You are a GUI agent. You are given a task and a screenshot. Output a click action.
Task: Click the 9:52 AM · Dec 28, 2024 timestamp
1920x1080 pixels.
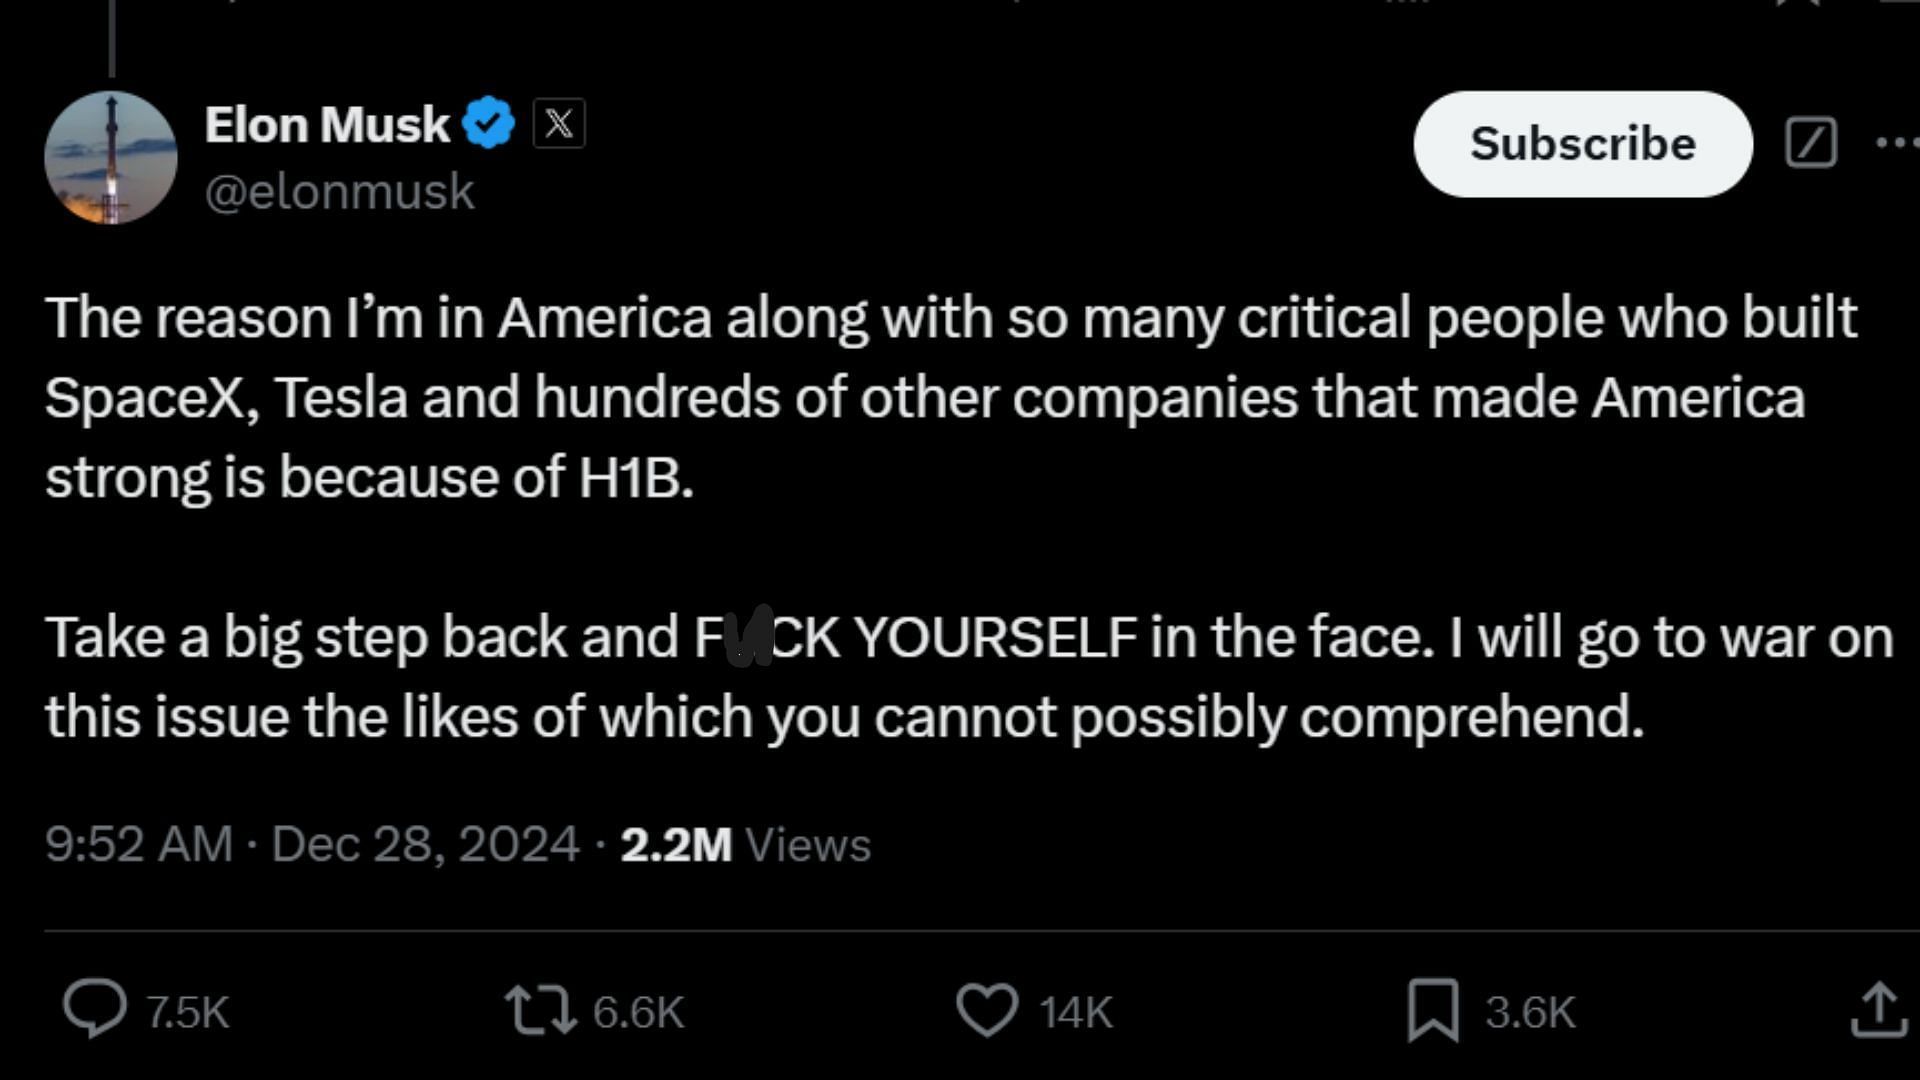pos(312,844)
